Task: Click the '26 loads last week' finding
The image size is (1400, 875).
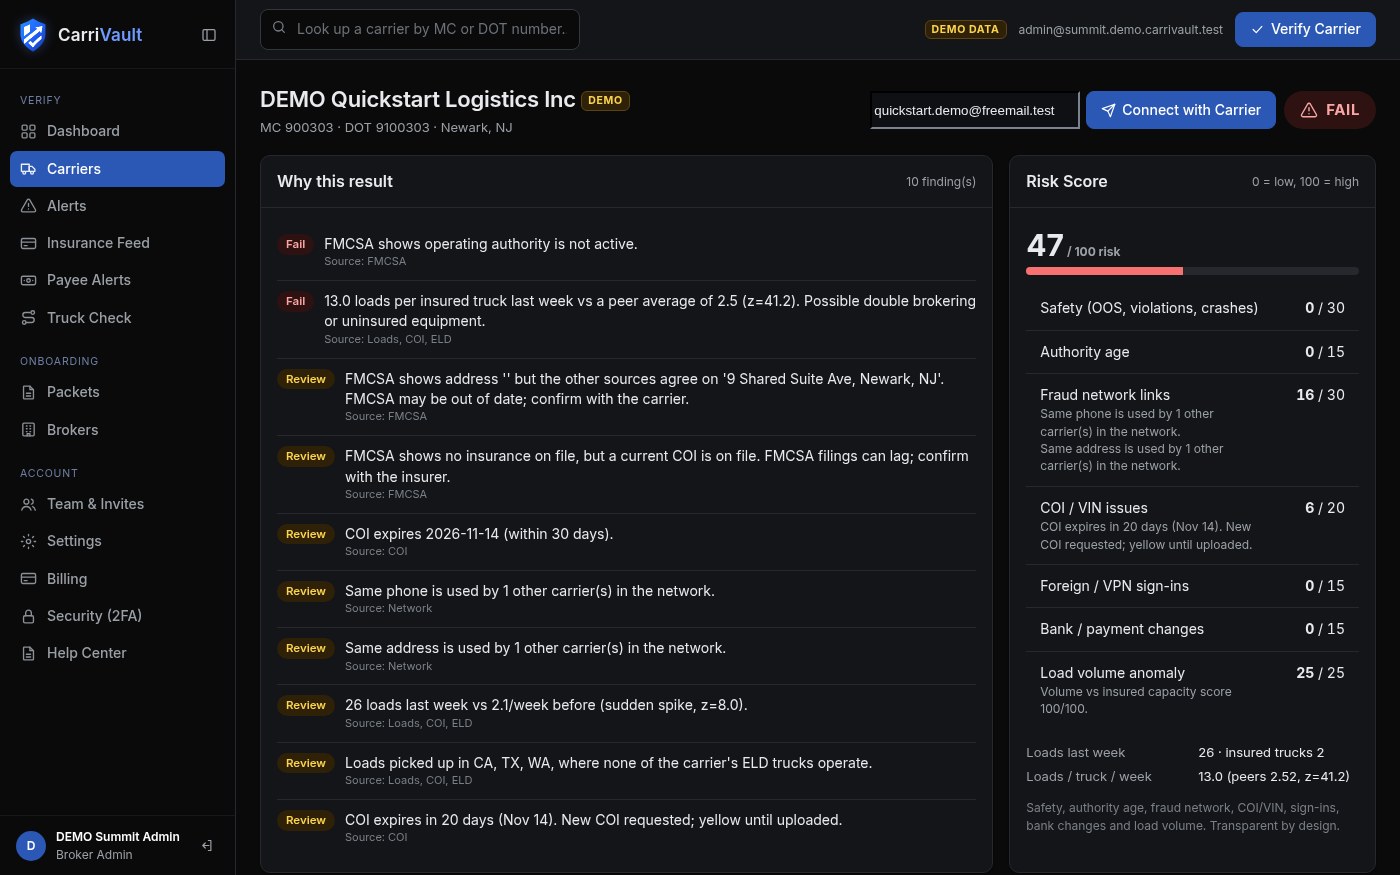Action: [627, 713]
